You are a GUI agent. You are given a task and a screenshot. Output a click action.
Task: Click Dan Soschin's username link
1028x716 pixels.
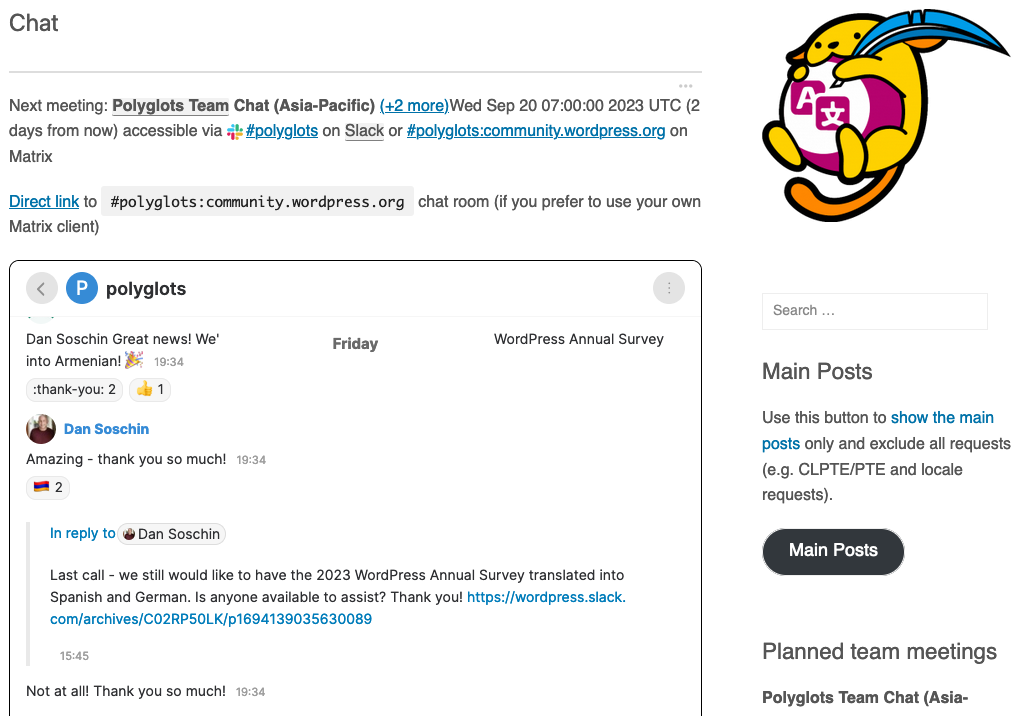tap(106, 428)
